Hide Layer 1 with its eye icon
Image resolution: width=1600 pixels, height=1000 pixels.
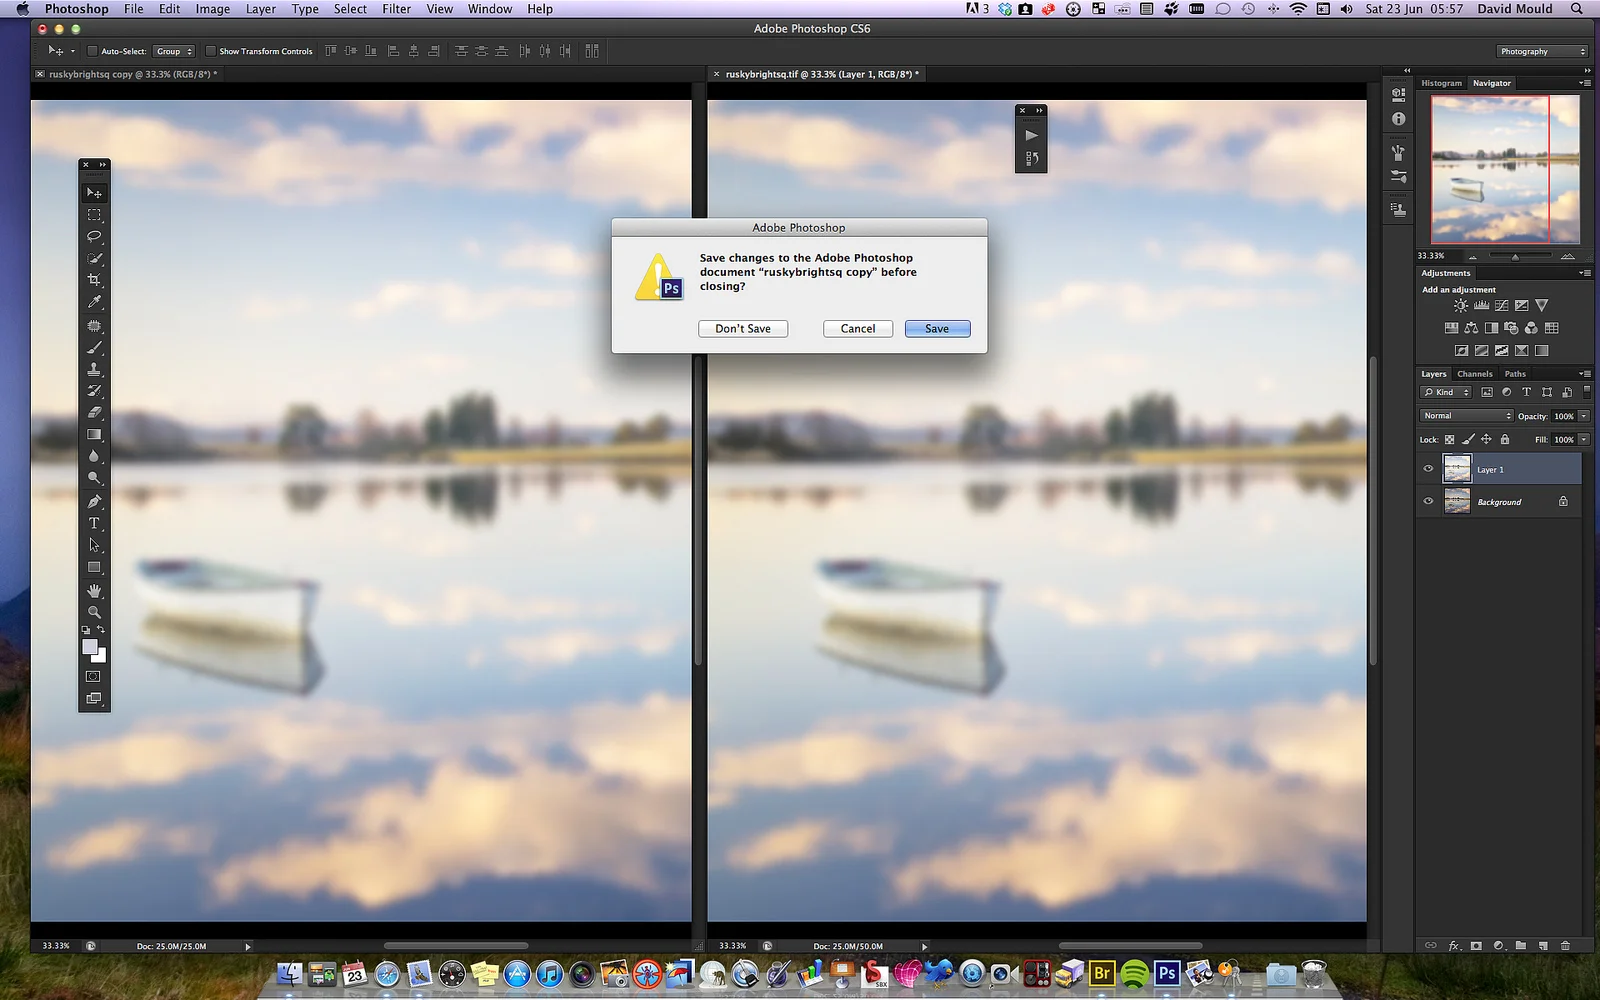1428,468
